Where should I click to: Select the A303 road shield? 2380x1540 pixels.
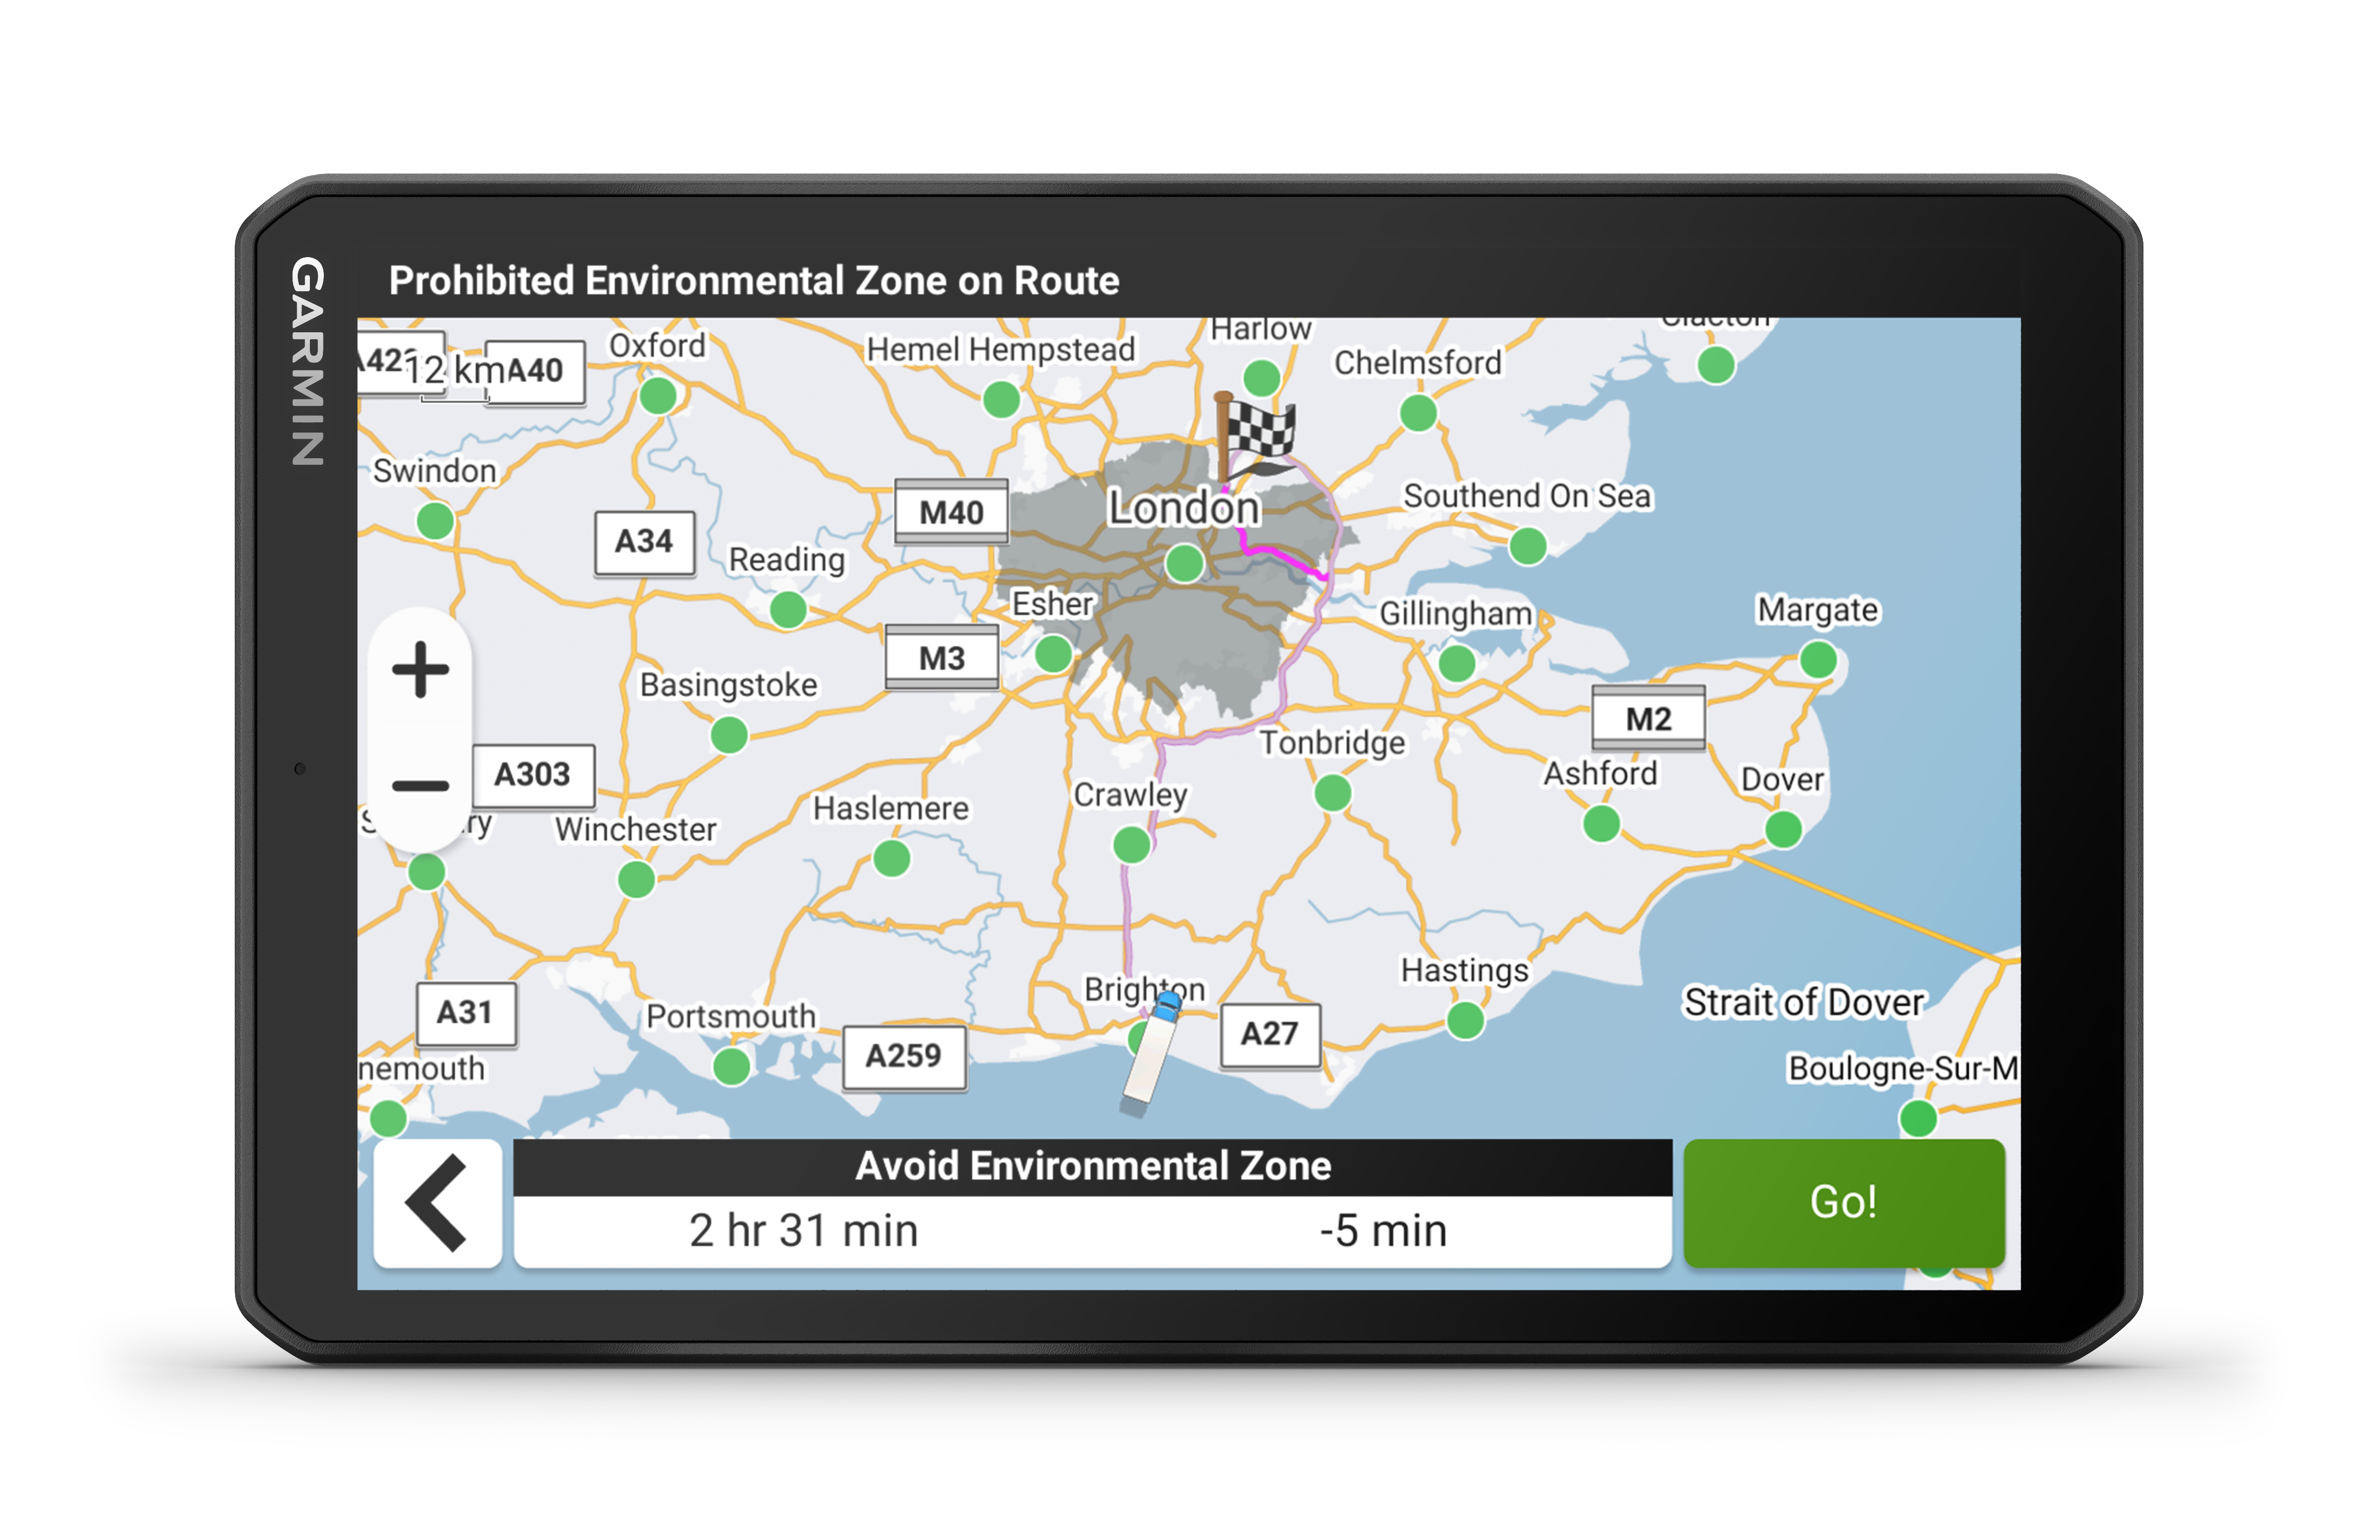click(532, 775)
